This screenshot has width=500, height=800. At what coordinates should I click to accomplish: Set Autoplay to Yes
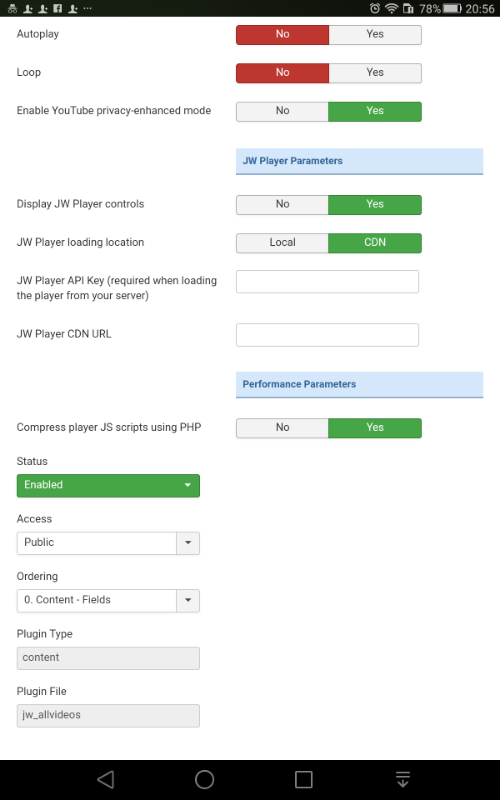(x=375, y=35)
